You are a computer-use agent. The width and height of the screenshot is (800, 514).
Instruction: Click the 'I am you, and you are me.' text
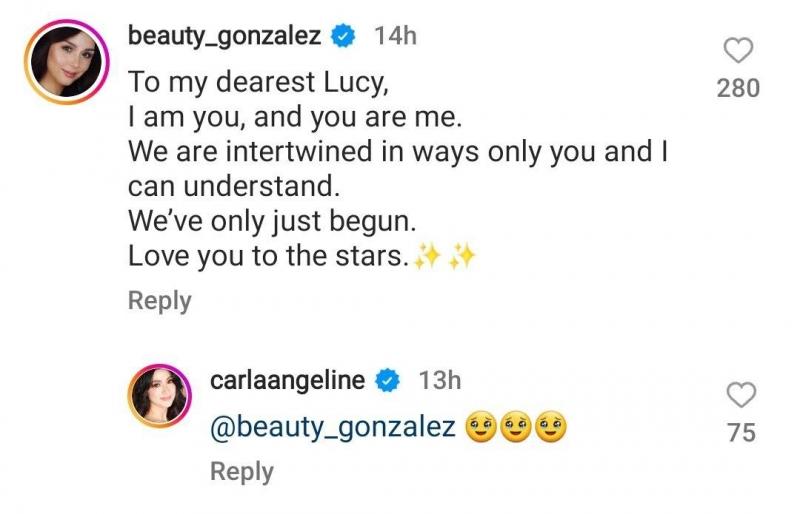coord(295,117)
